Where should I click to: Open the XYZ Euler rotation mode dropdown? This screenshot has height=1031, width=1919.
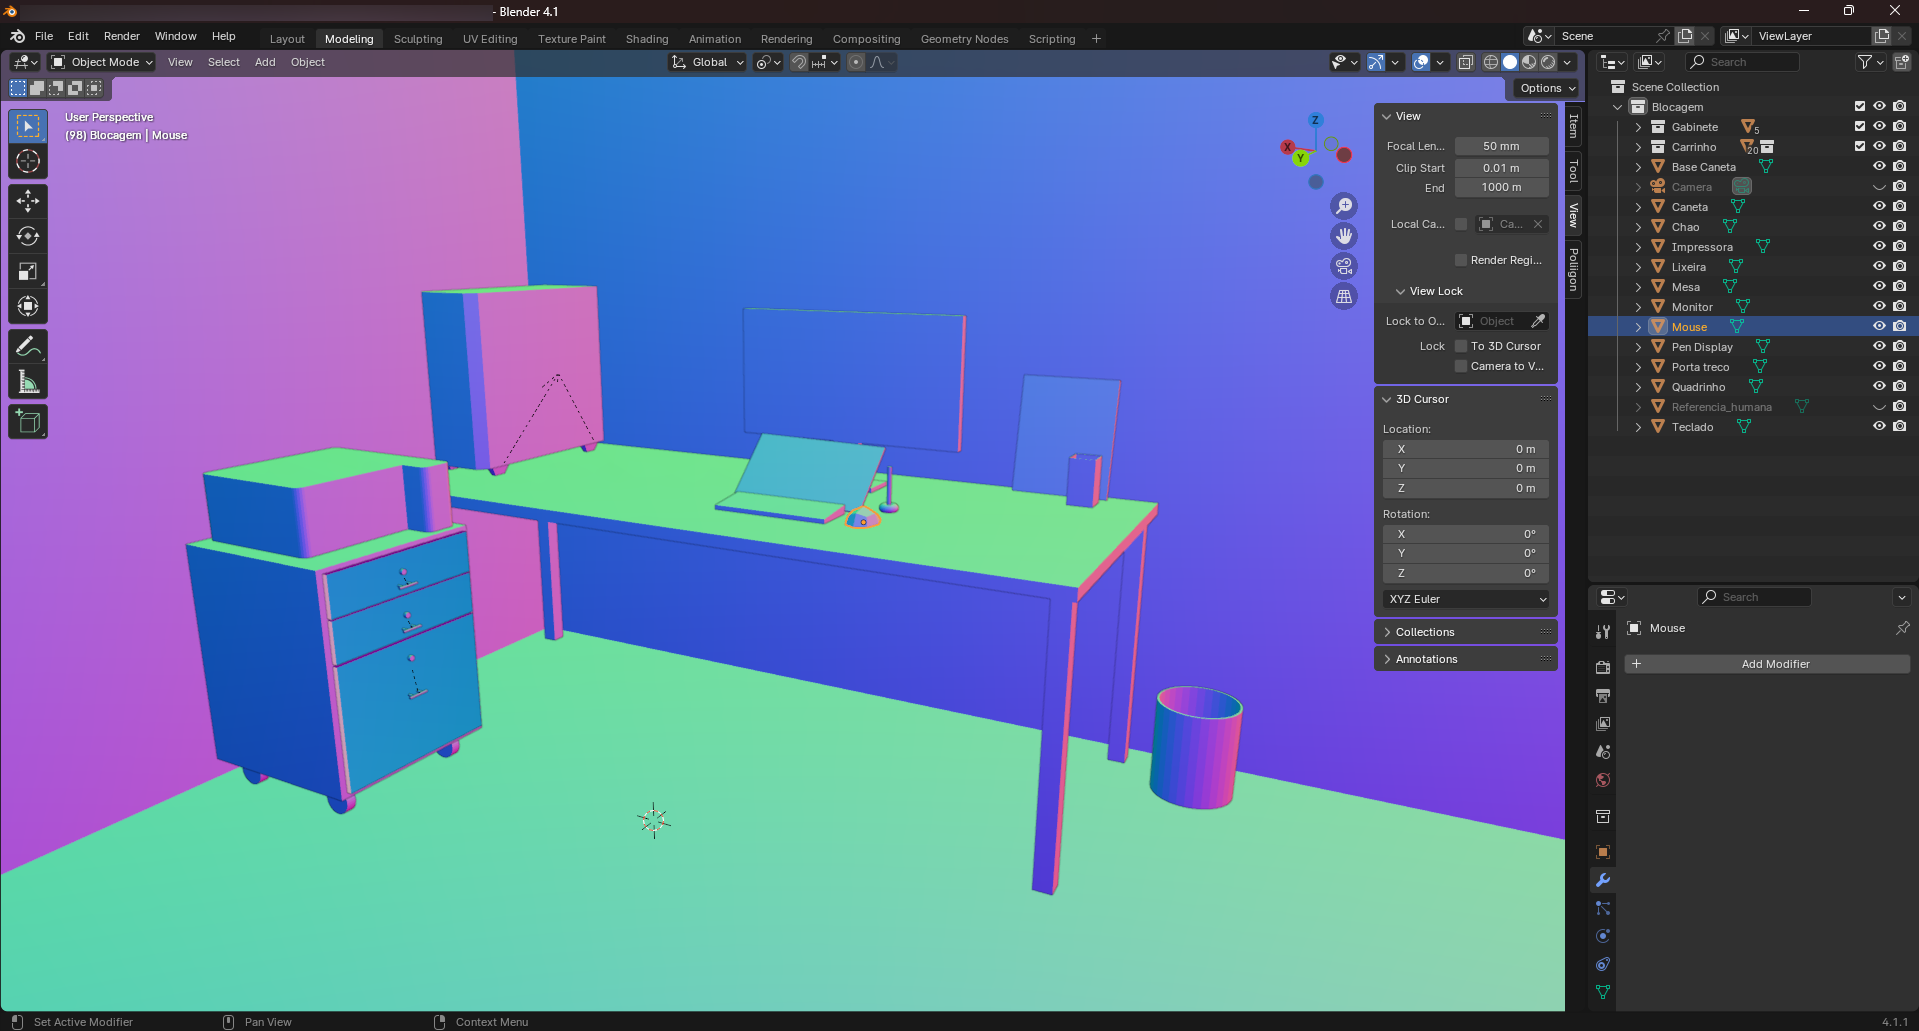click(1466, 599)
